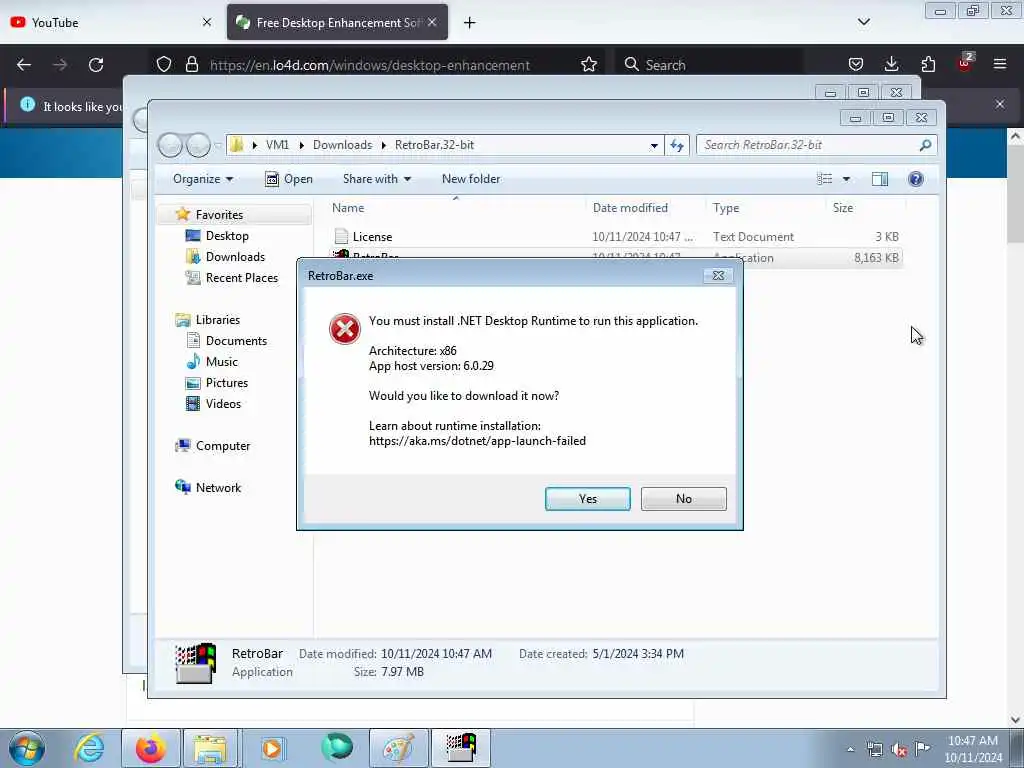Select VM1 in the address breadcrumb
Image resolution: width=1024 pixels, height=768 pixels.
277,145
